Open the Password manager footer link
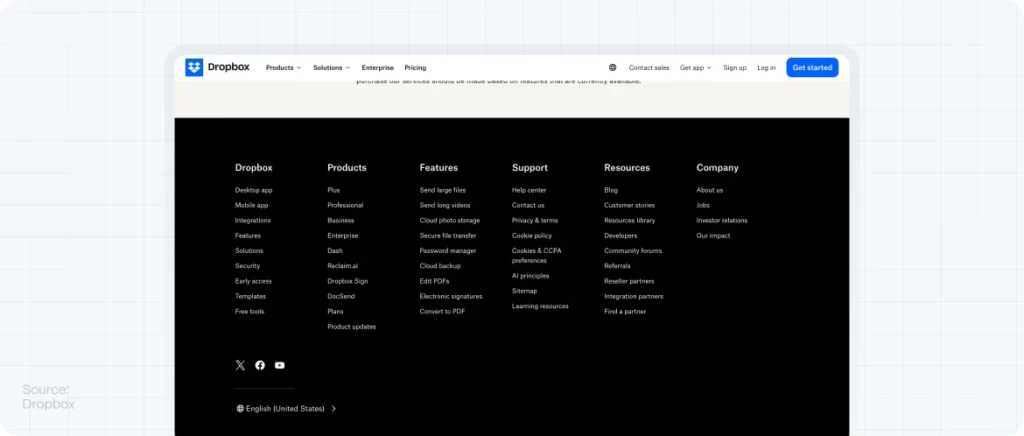 coord(448,251)
